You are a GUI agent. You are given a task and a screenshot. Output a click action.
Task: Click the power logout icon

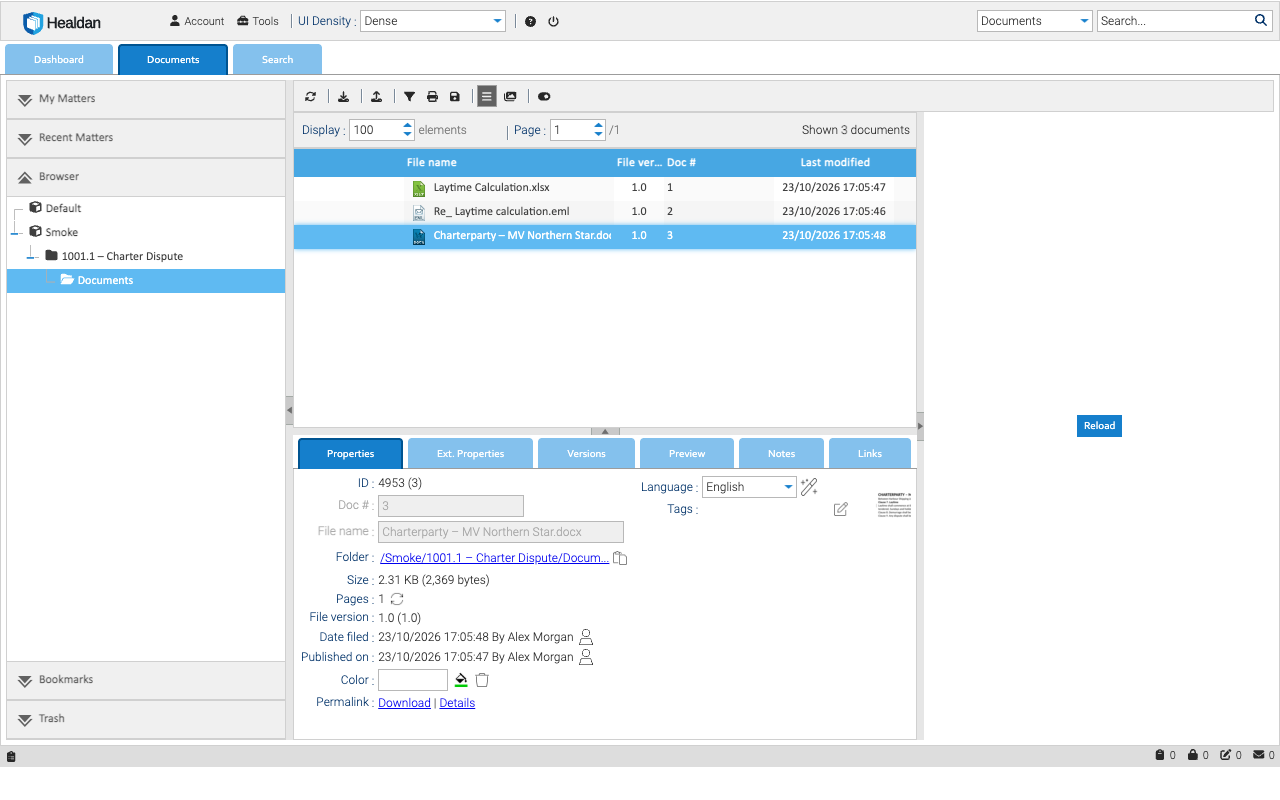click(x=553, y=21)
